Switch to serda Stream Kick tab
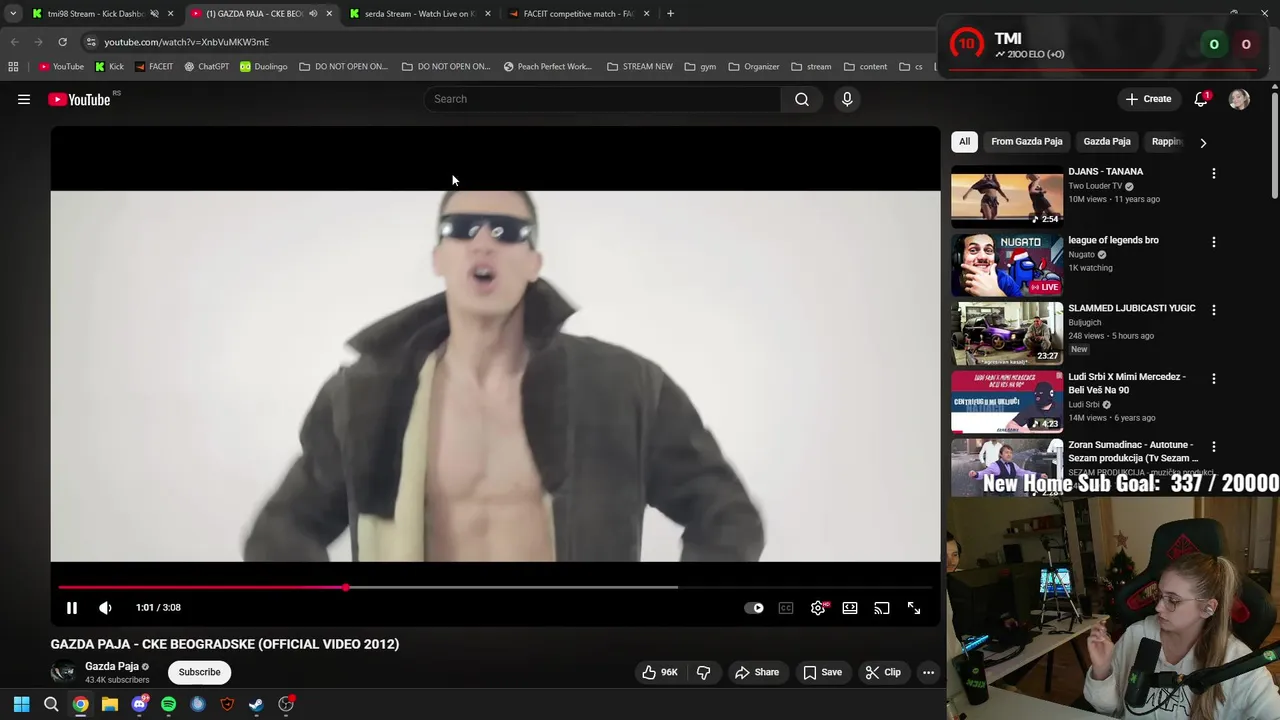This screenshot has height=720, width=1280. tap(415, 14)
